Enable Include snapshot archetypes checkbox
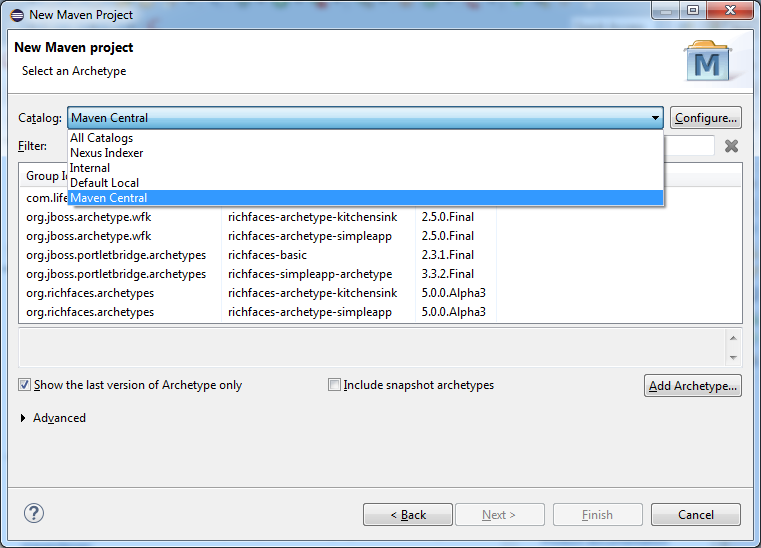The width and height of the screenshot is (761, 548). tap(334, 385)
